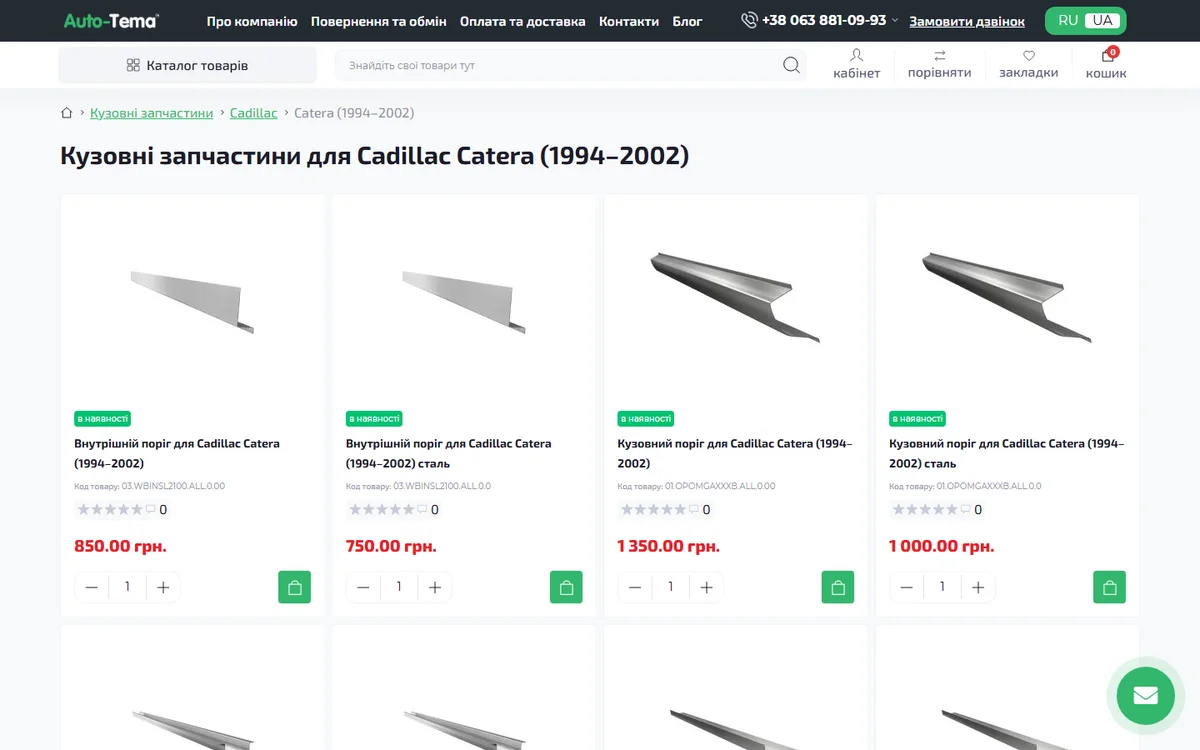Add the 850.00 грн. threshold to cart
Image resolution: width=1200 pixels, height=750 pixels.
coord(294,587)
